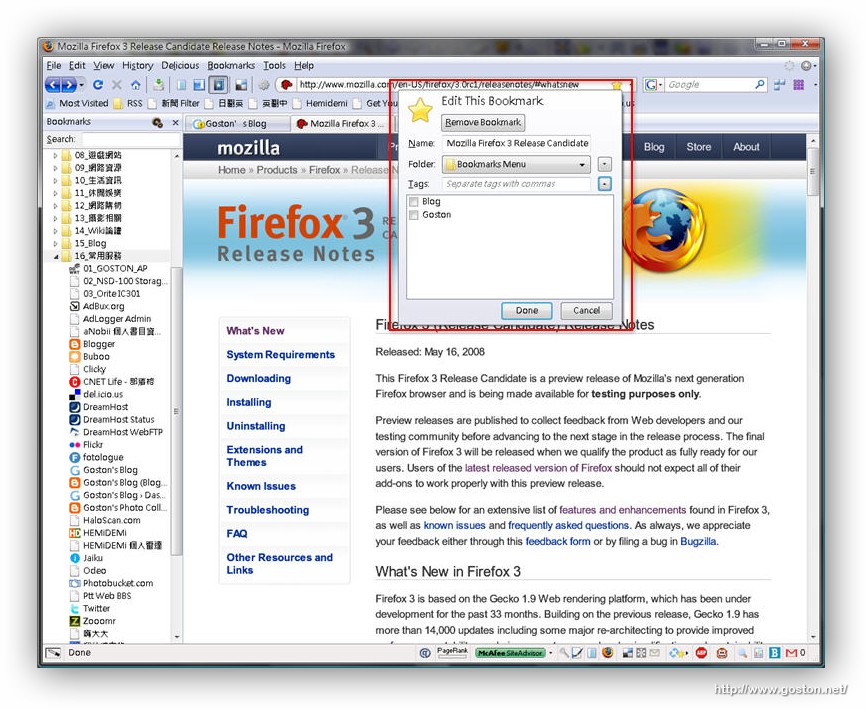Screen dimensions: 867x710
Task: Cancel the Edit This Bookmark dialog
Action: click(x=586, y=311)
